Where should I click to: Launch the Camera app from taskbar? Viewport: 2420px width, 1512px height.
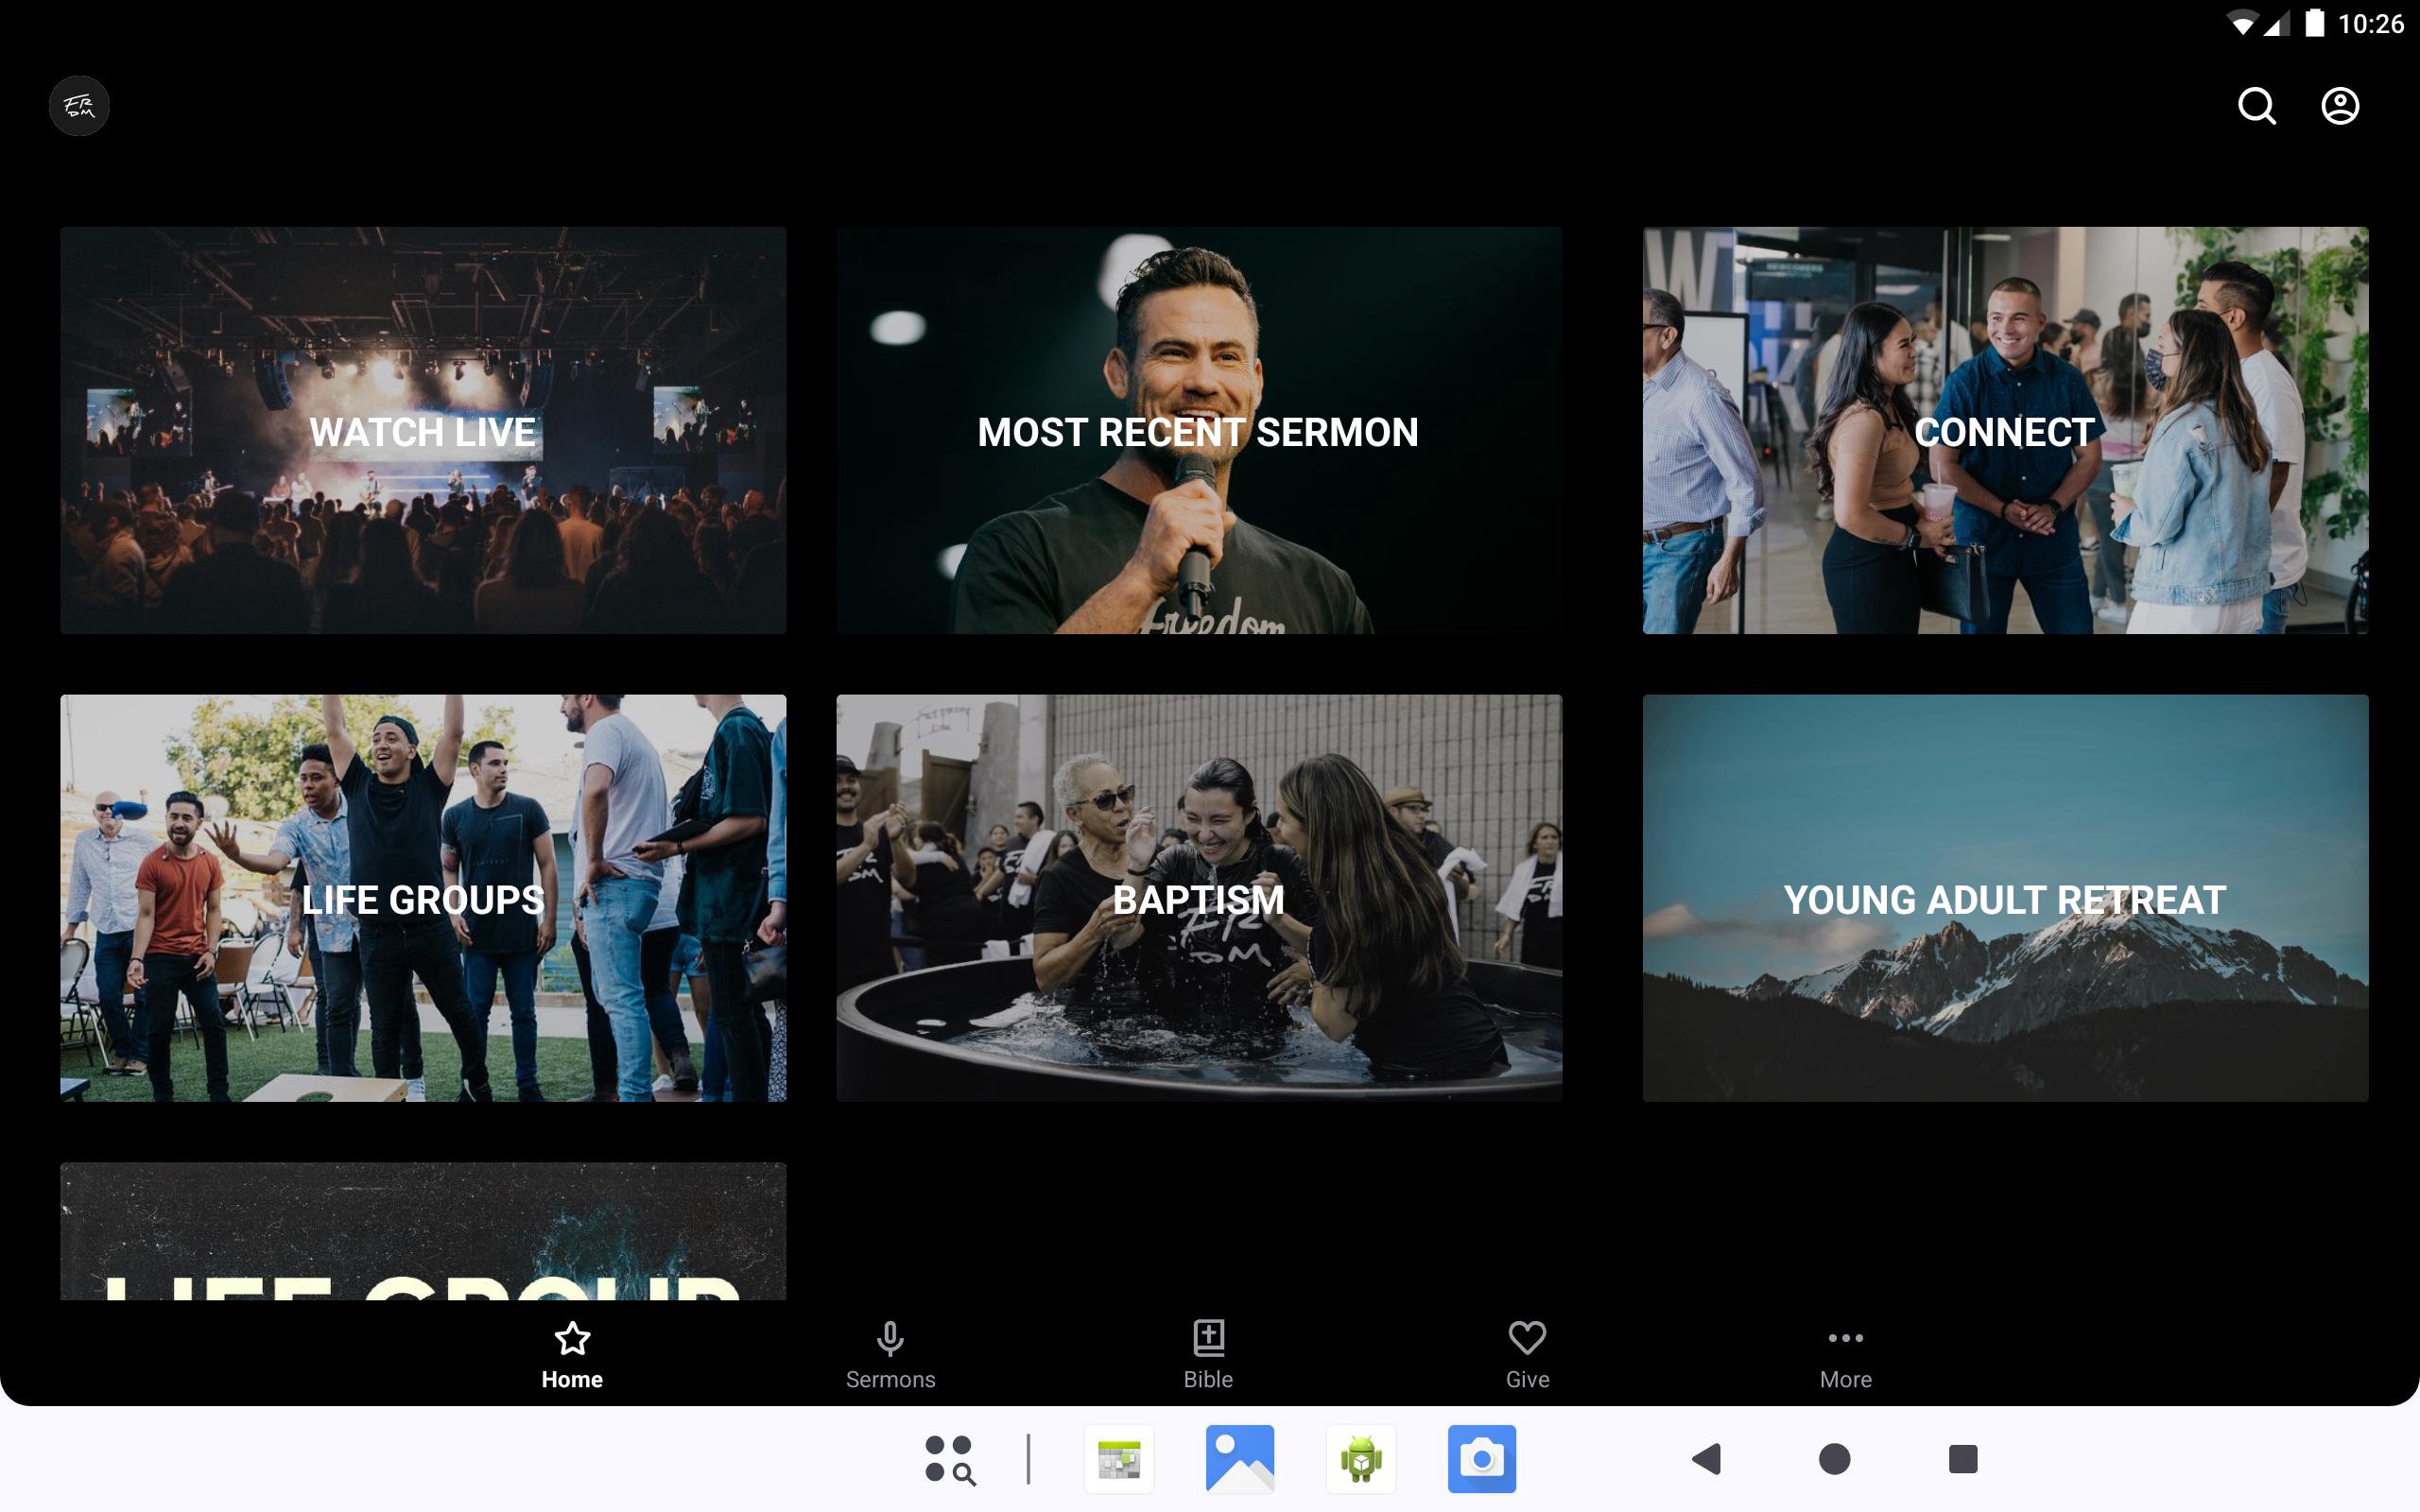(x=1481, y=1459)
